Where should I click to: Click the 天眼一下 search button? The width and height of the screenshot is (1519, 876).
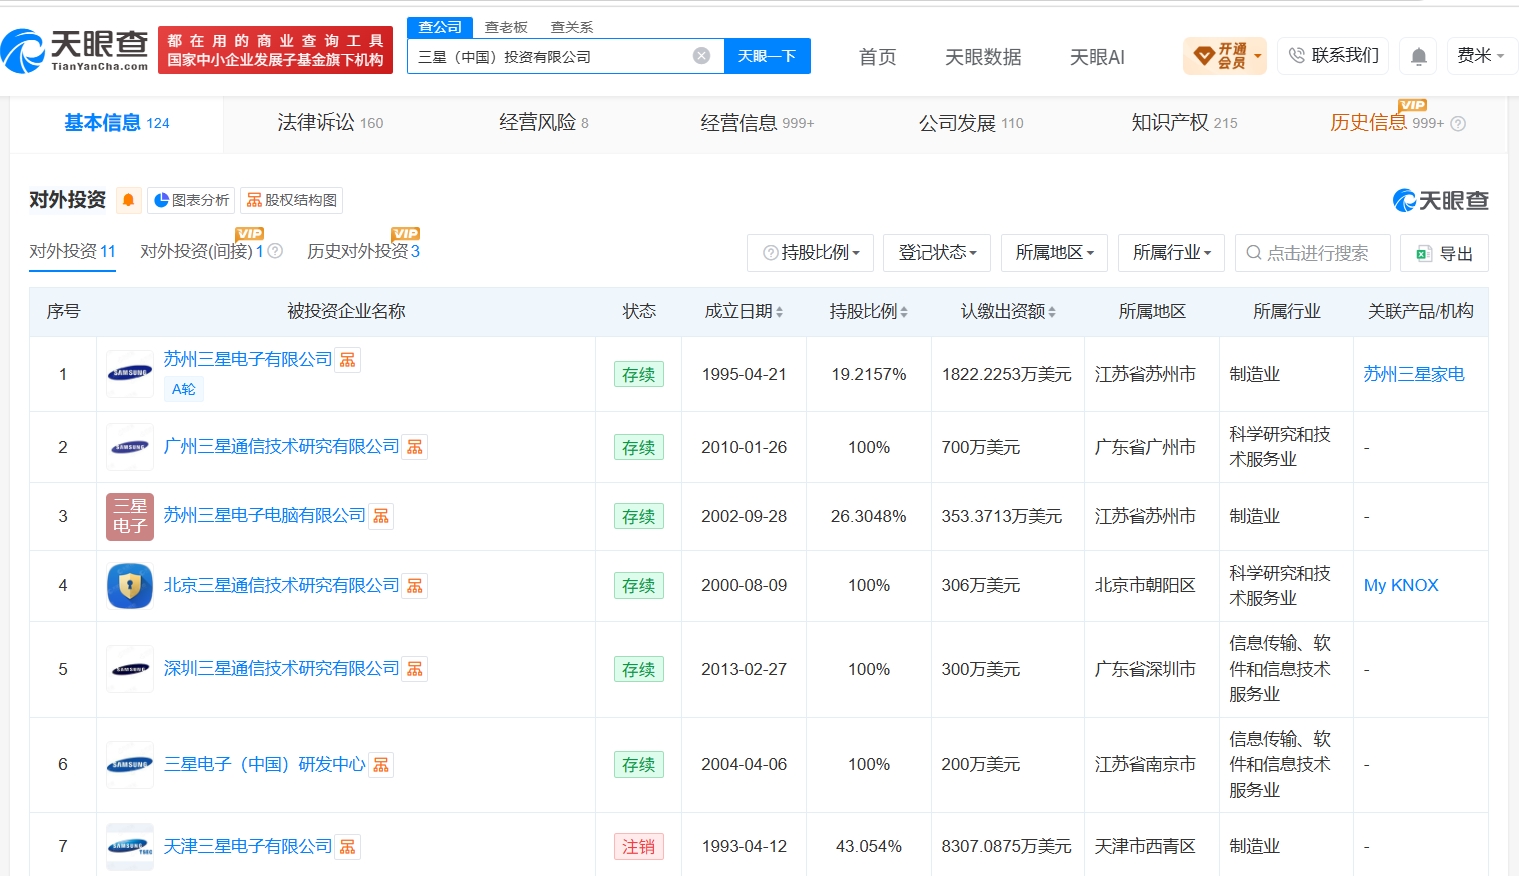[x=767, y=56]
